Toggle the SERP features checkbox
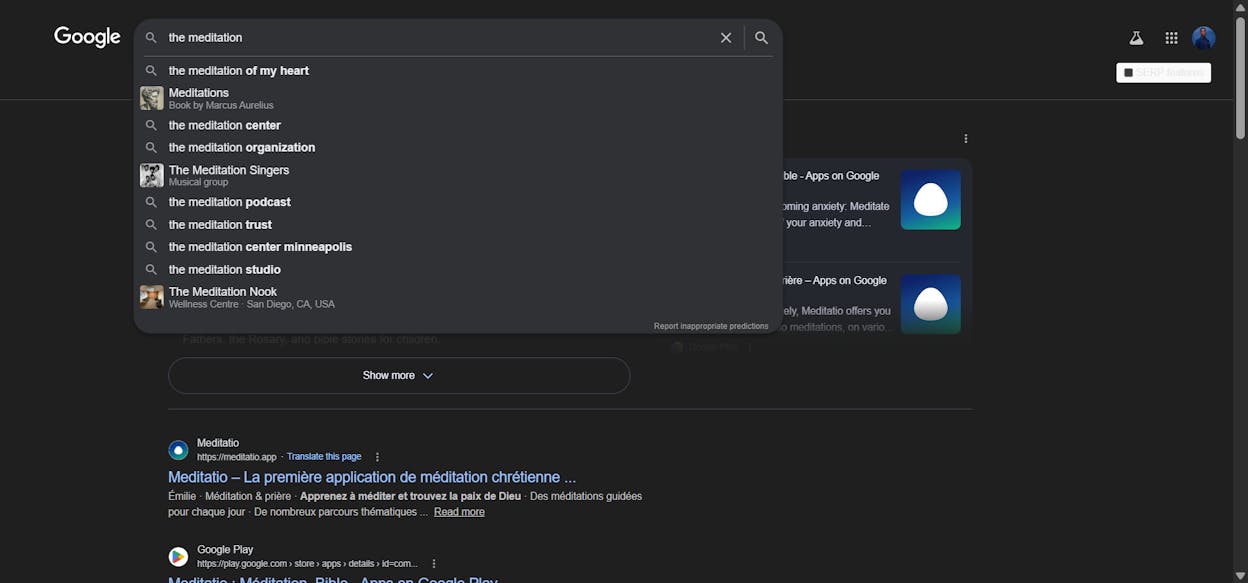Image resolution: width=1248 pixels, height=583 pixels. pos(1129,73)
